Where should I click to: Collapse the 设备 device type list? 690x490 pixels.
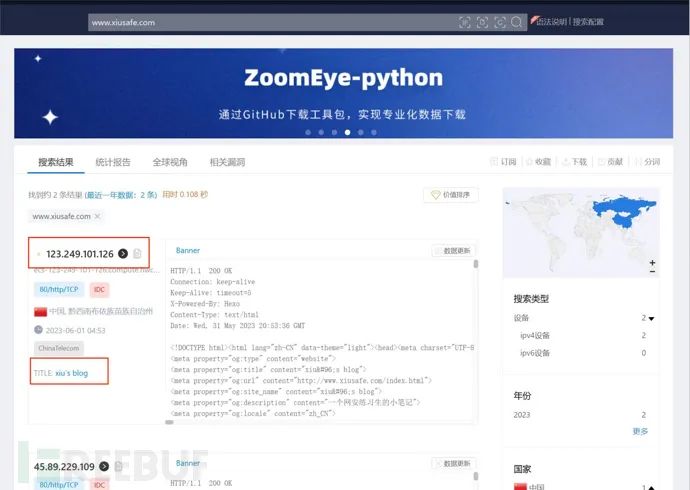(652, 319)
